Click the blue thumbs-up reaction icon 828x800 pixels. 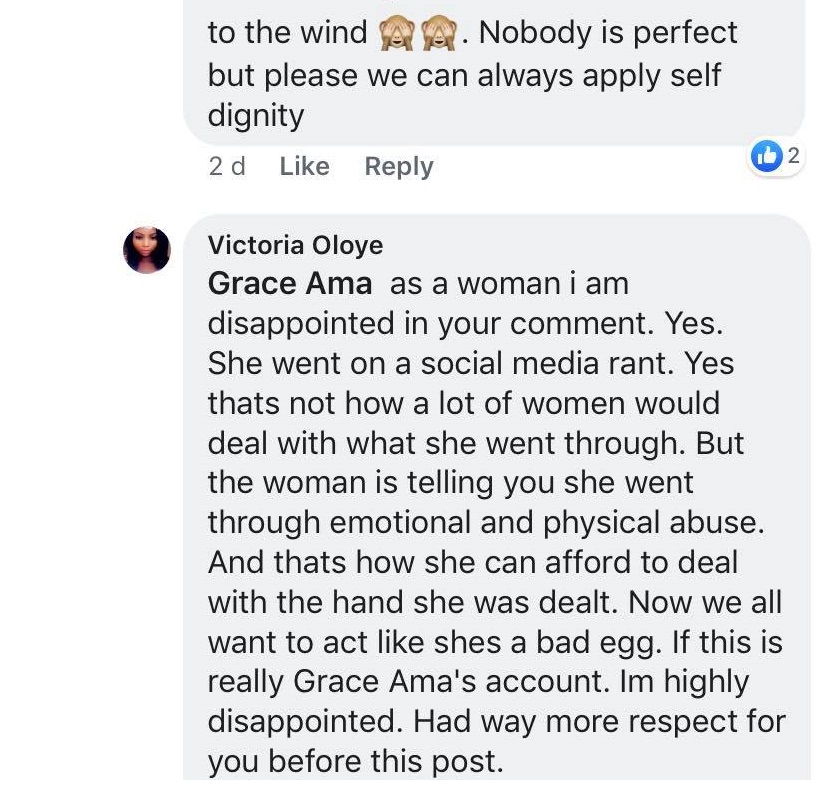766,156
